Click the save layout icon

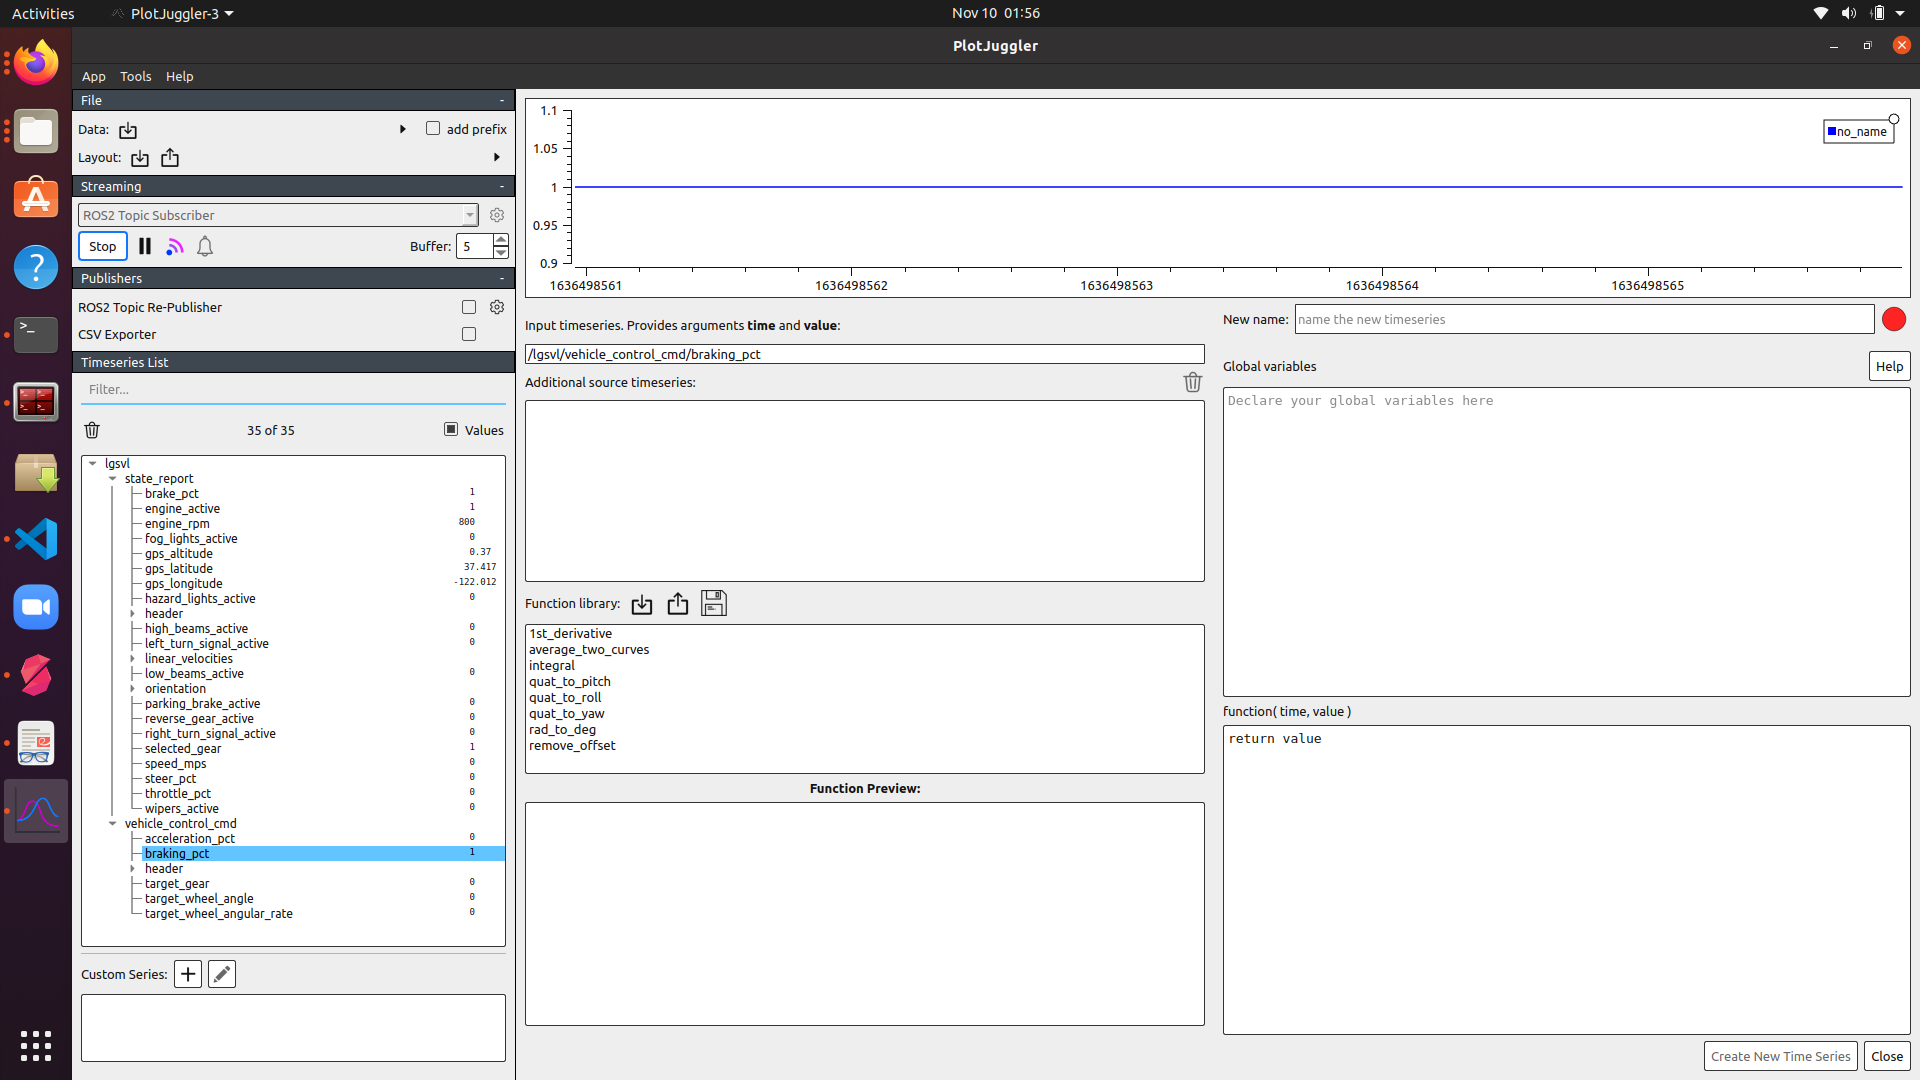[x=170, y=158]
